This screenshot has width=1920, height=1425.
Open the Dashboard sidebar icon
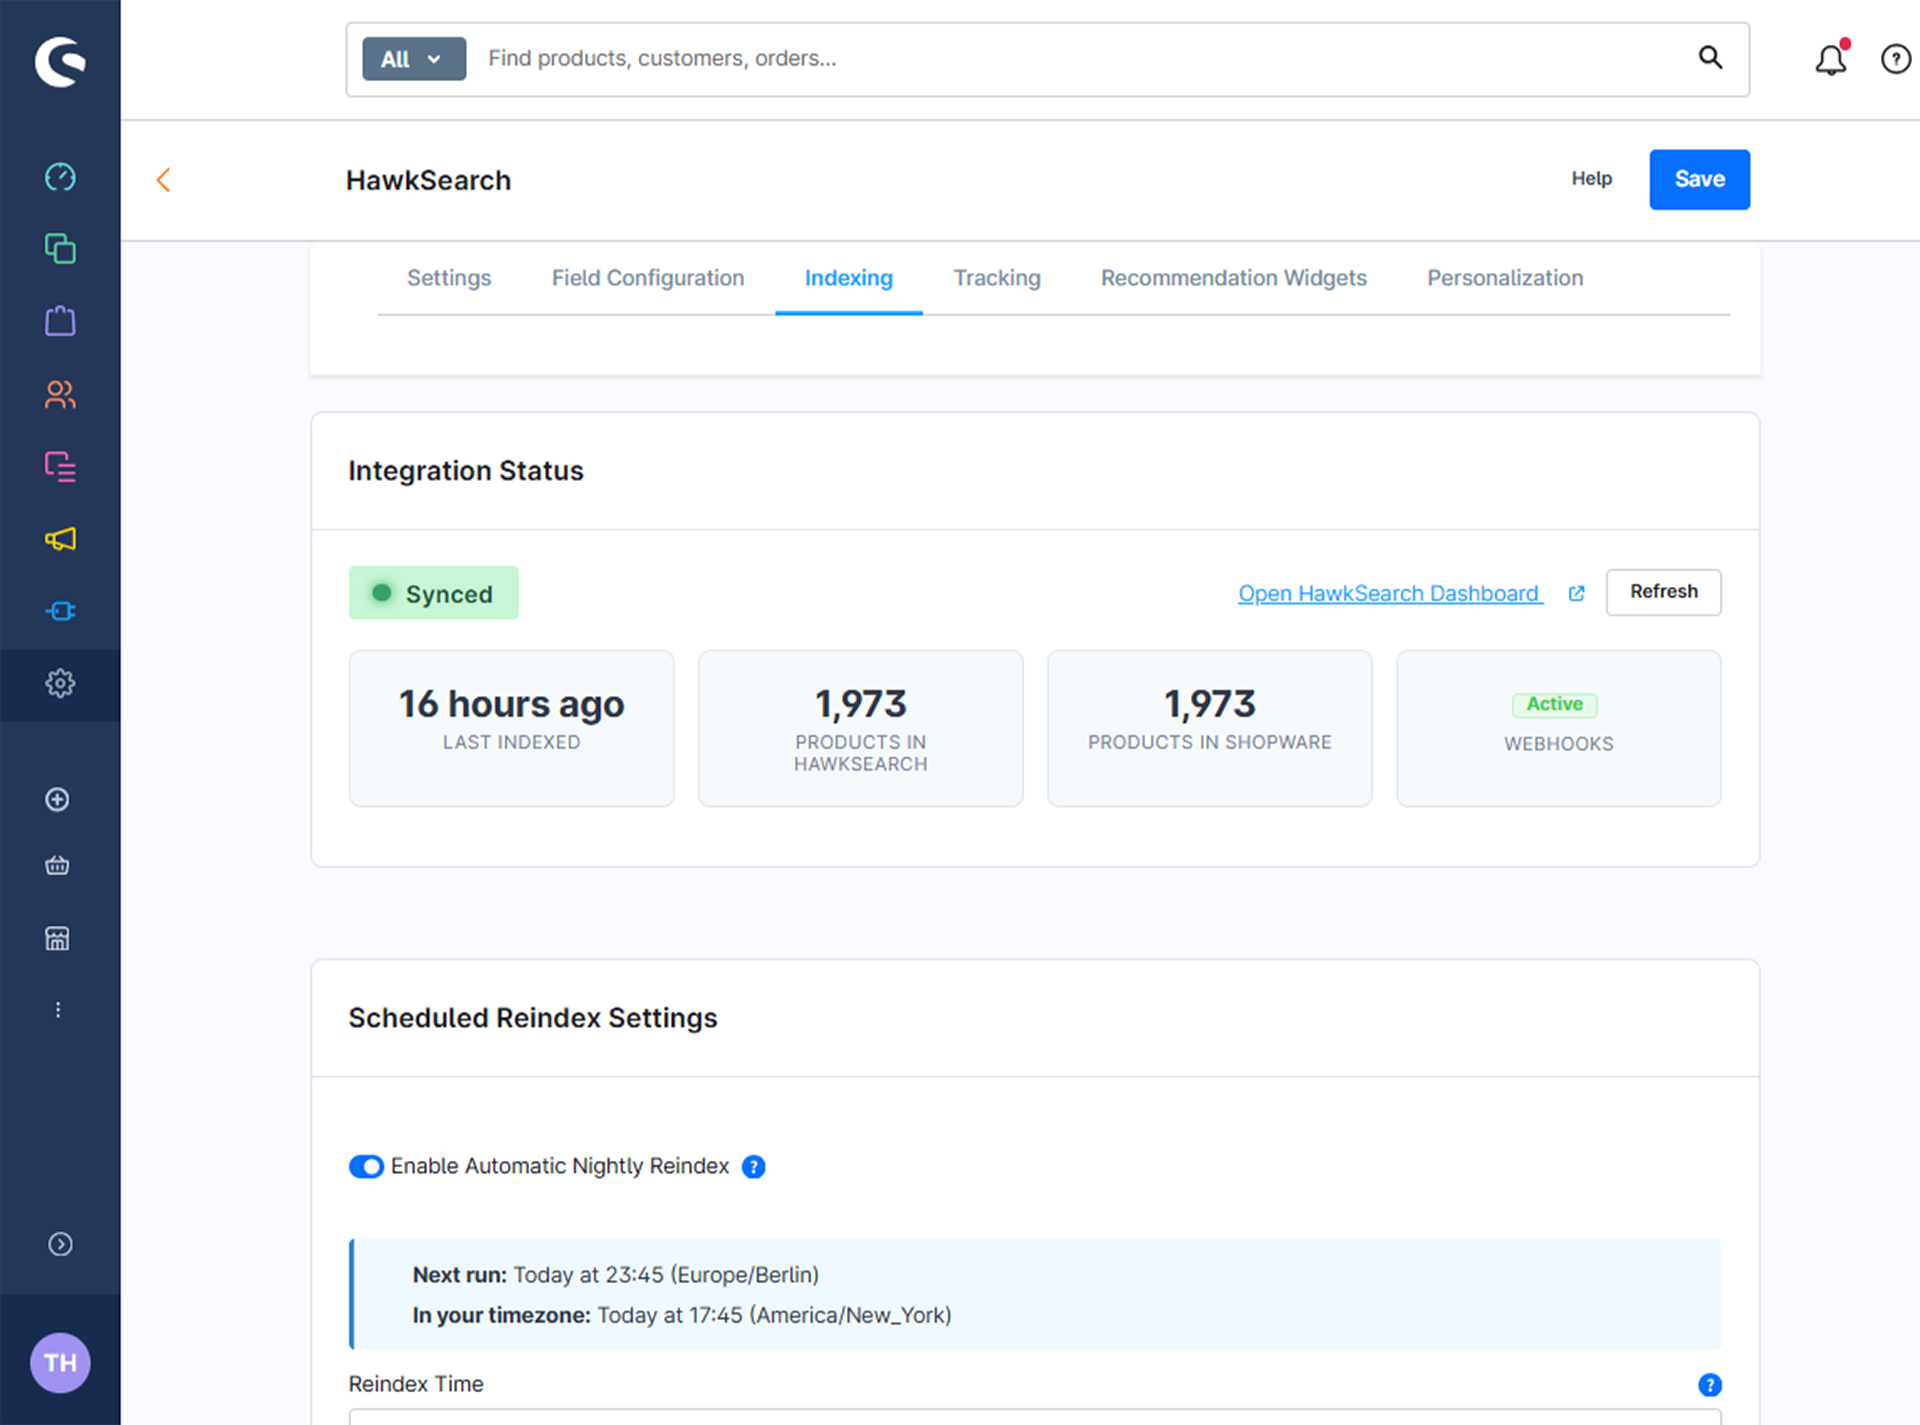(x=60, y=177)
